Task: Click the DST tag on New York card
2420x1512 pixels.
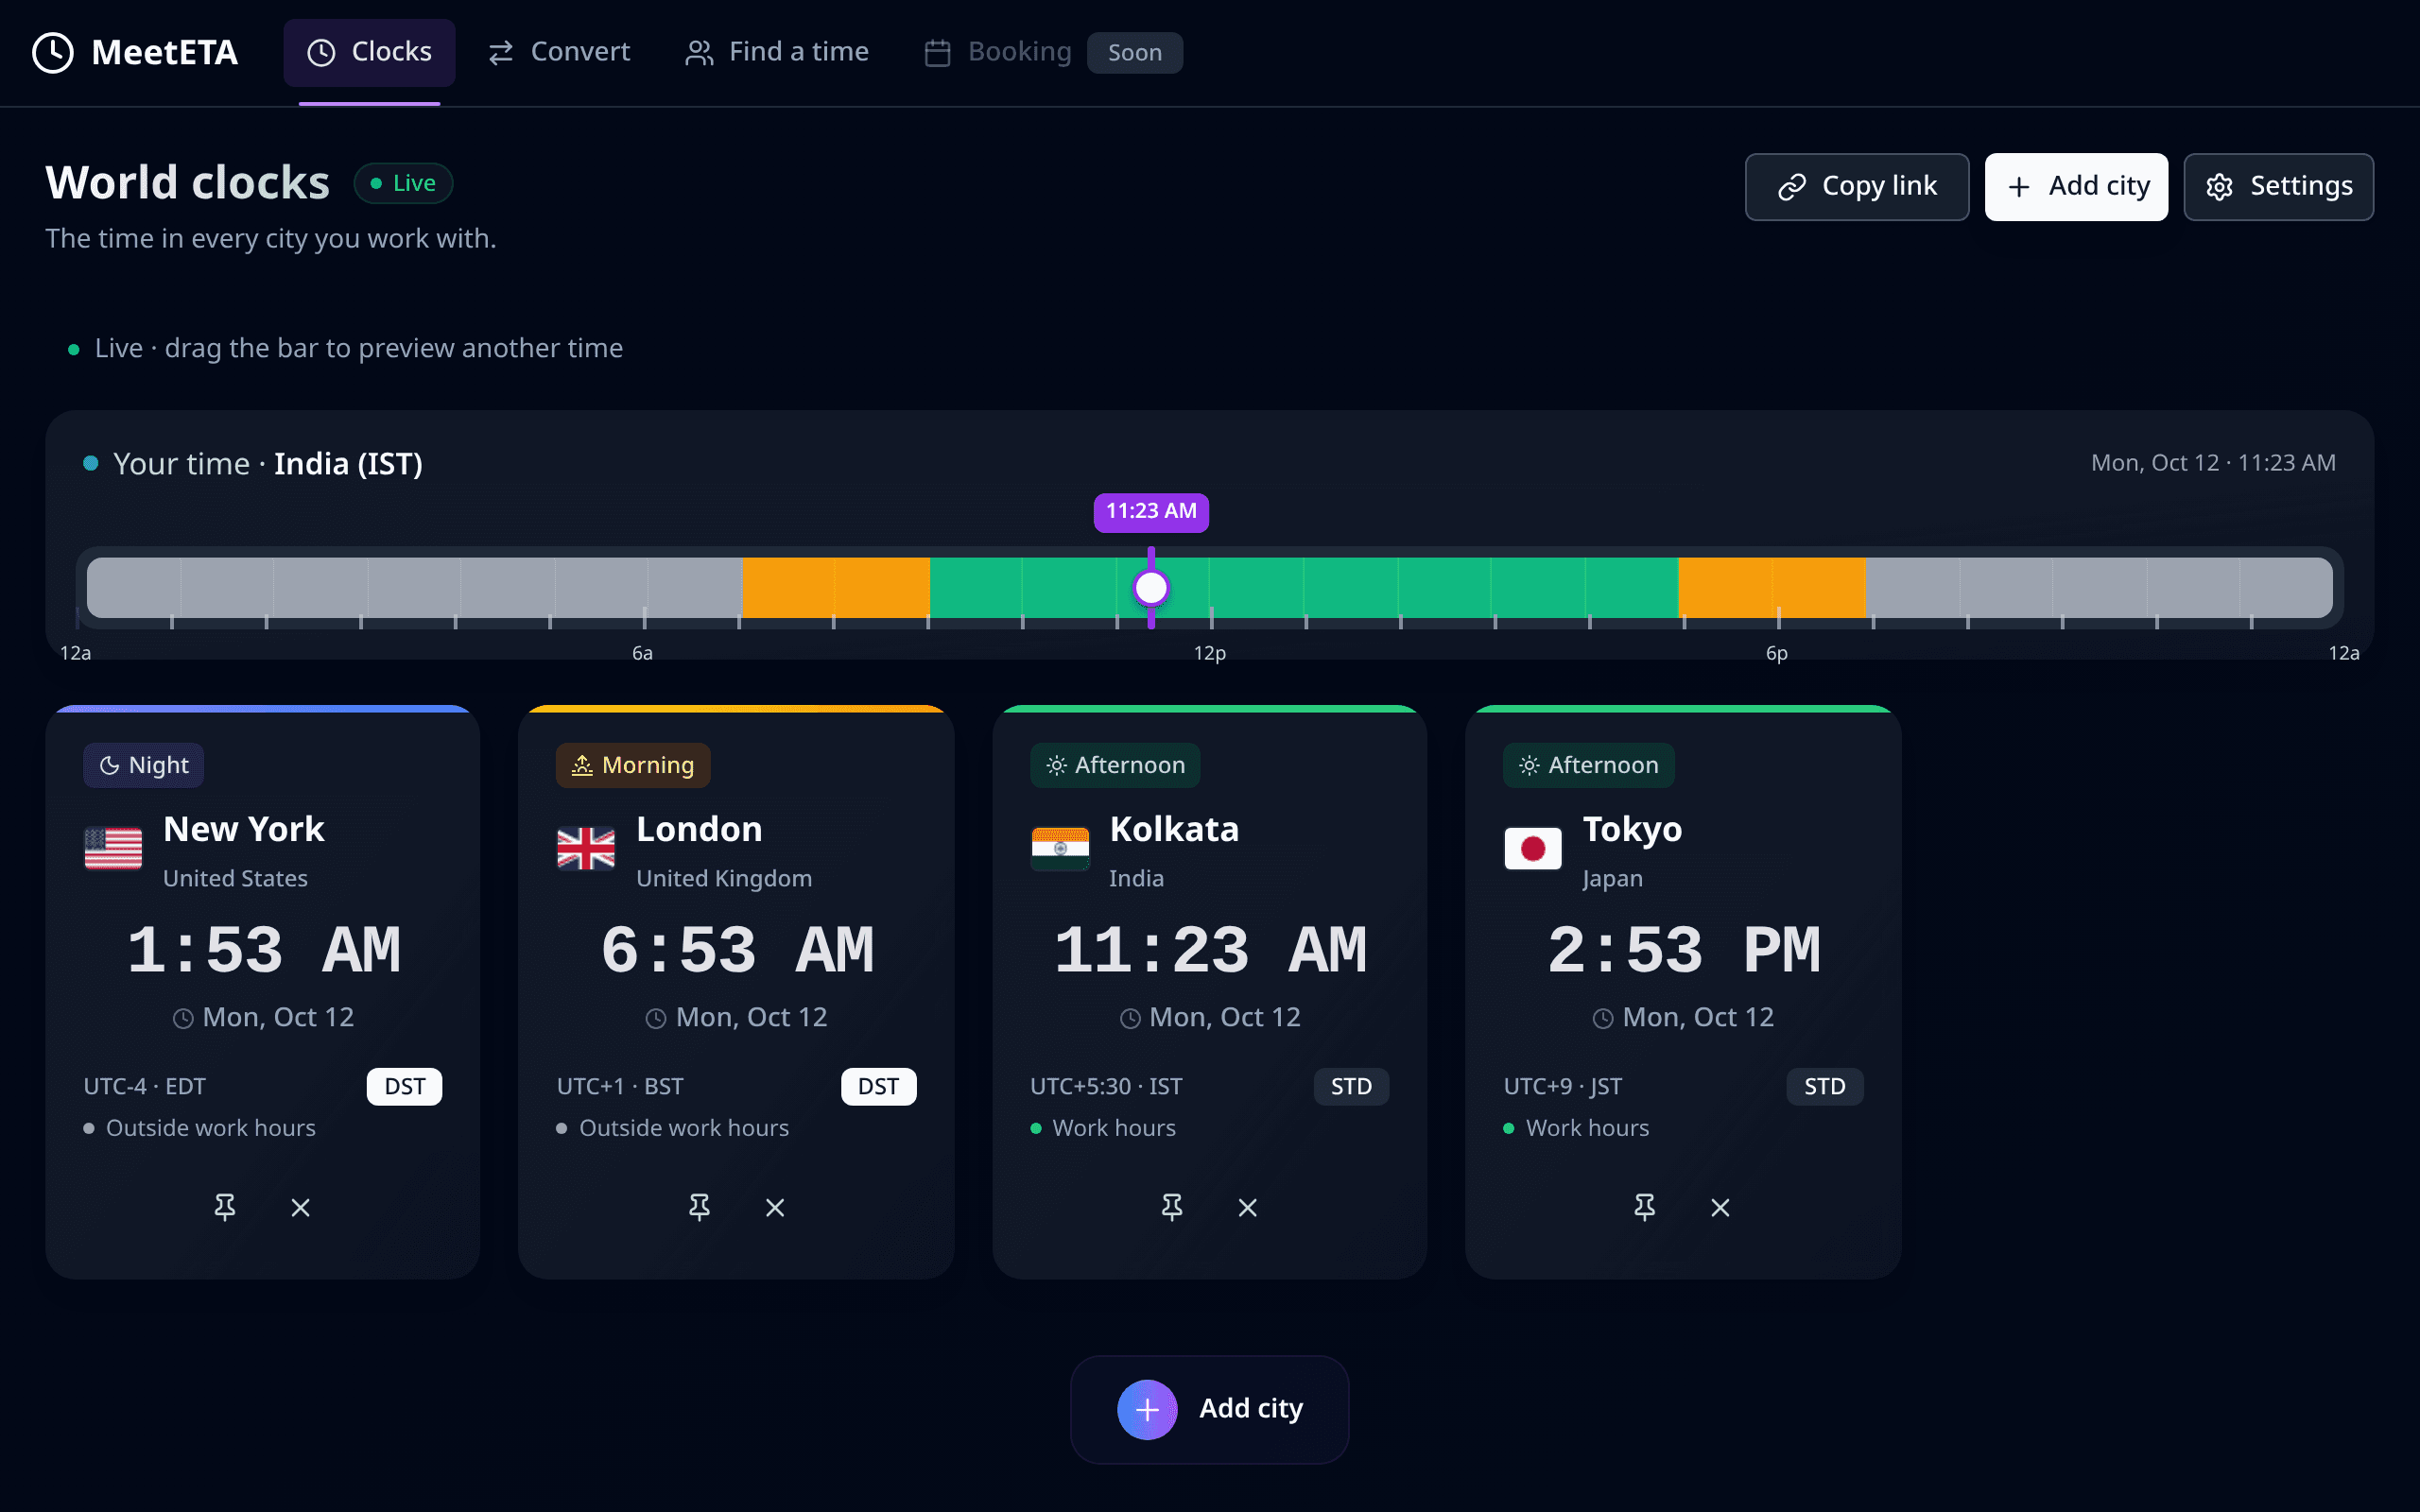Action: [405, 1086]
